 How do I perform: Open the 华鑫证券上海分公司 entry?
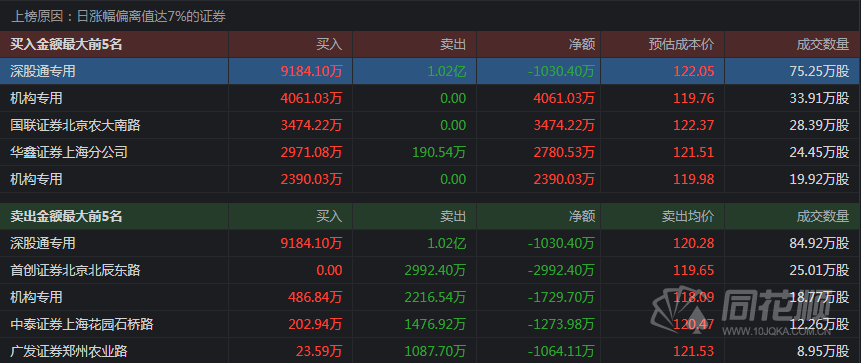pyautogui.click(x=69, y=152)
